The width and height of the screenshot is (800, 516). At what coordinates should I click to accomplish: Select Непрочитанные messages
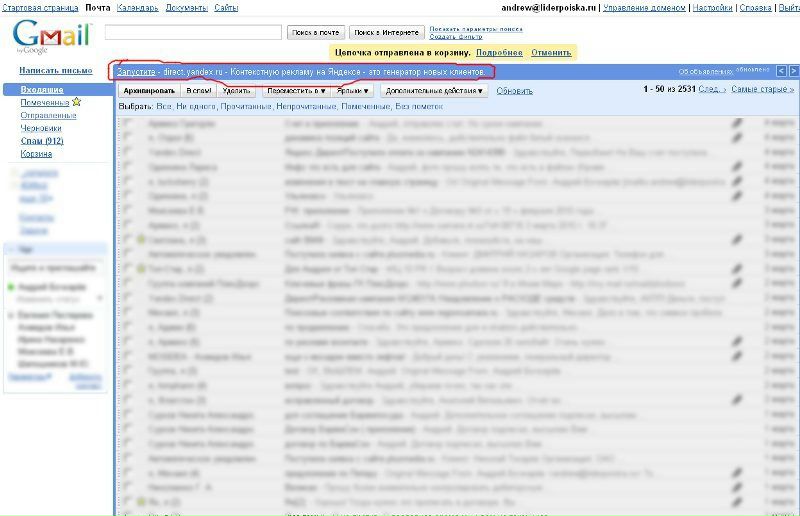[306, 107]
